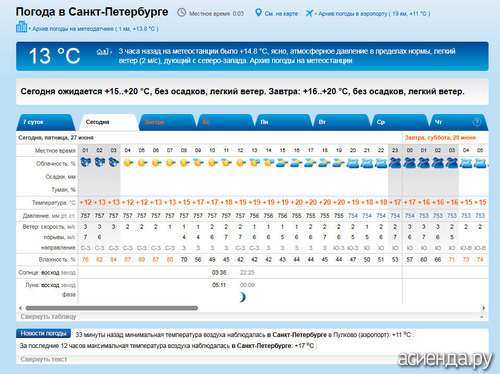
Task: Collapse news via Свернуть текст
Action: pyautogui.click(x=44, y=359)
